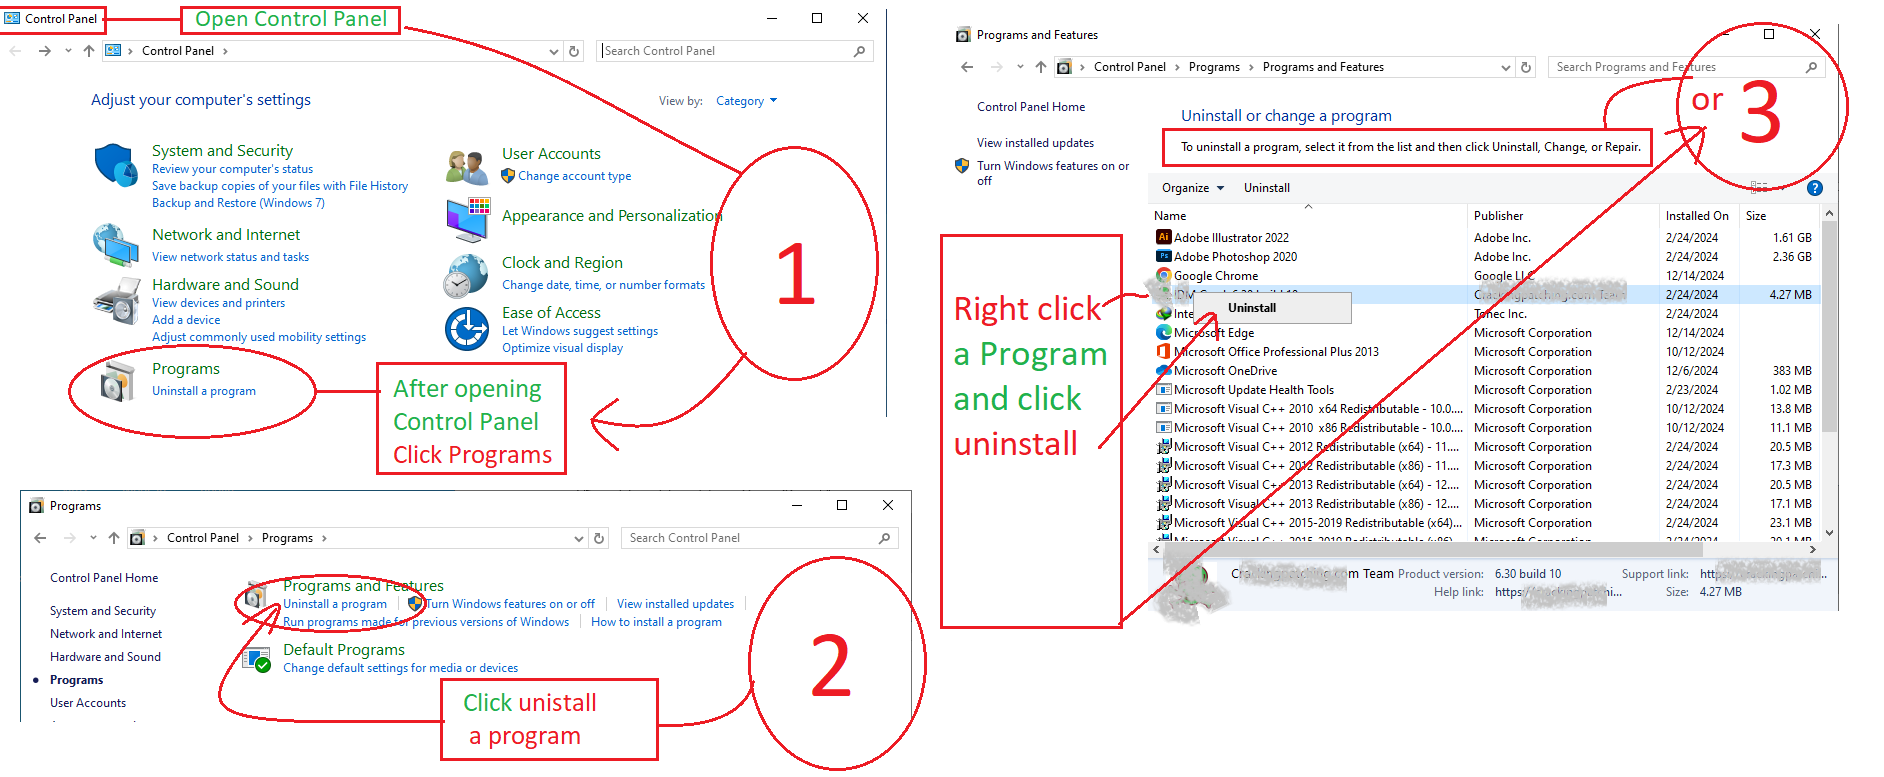Click the forward arrow in Control Panel window
This screenshot has height=777, width=1884.
(x=44, y=51)
